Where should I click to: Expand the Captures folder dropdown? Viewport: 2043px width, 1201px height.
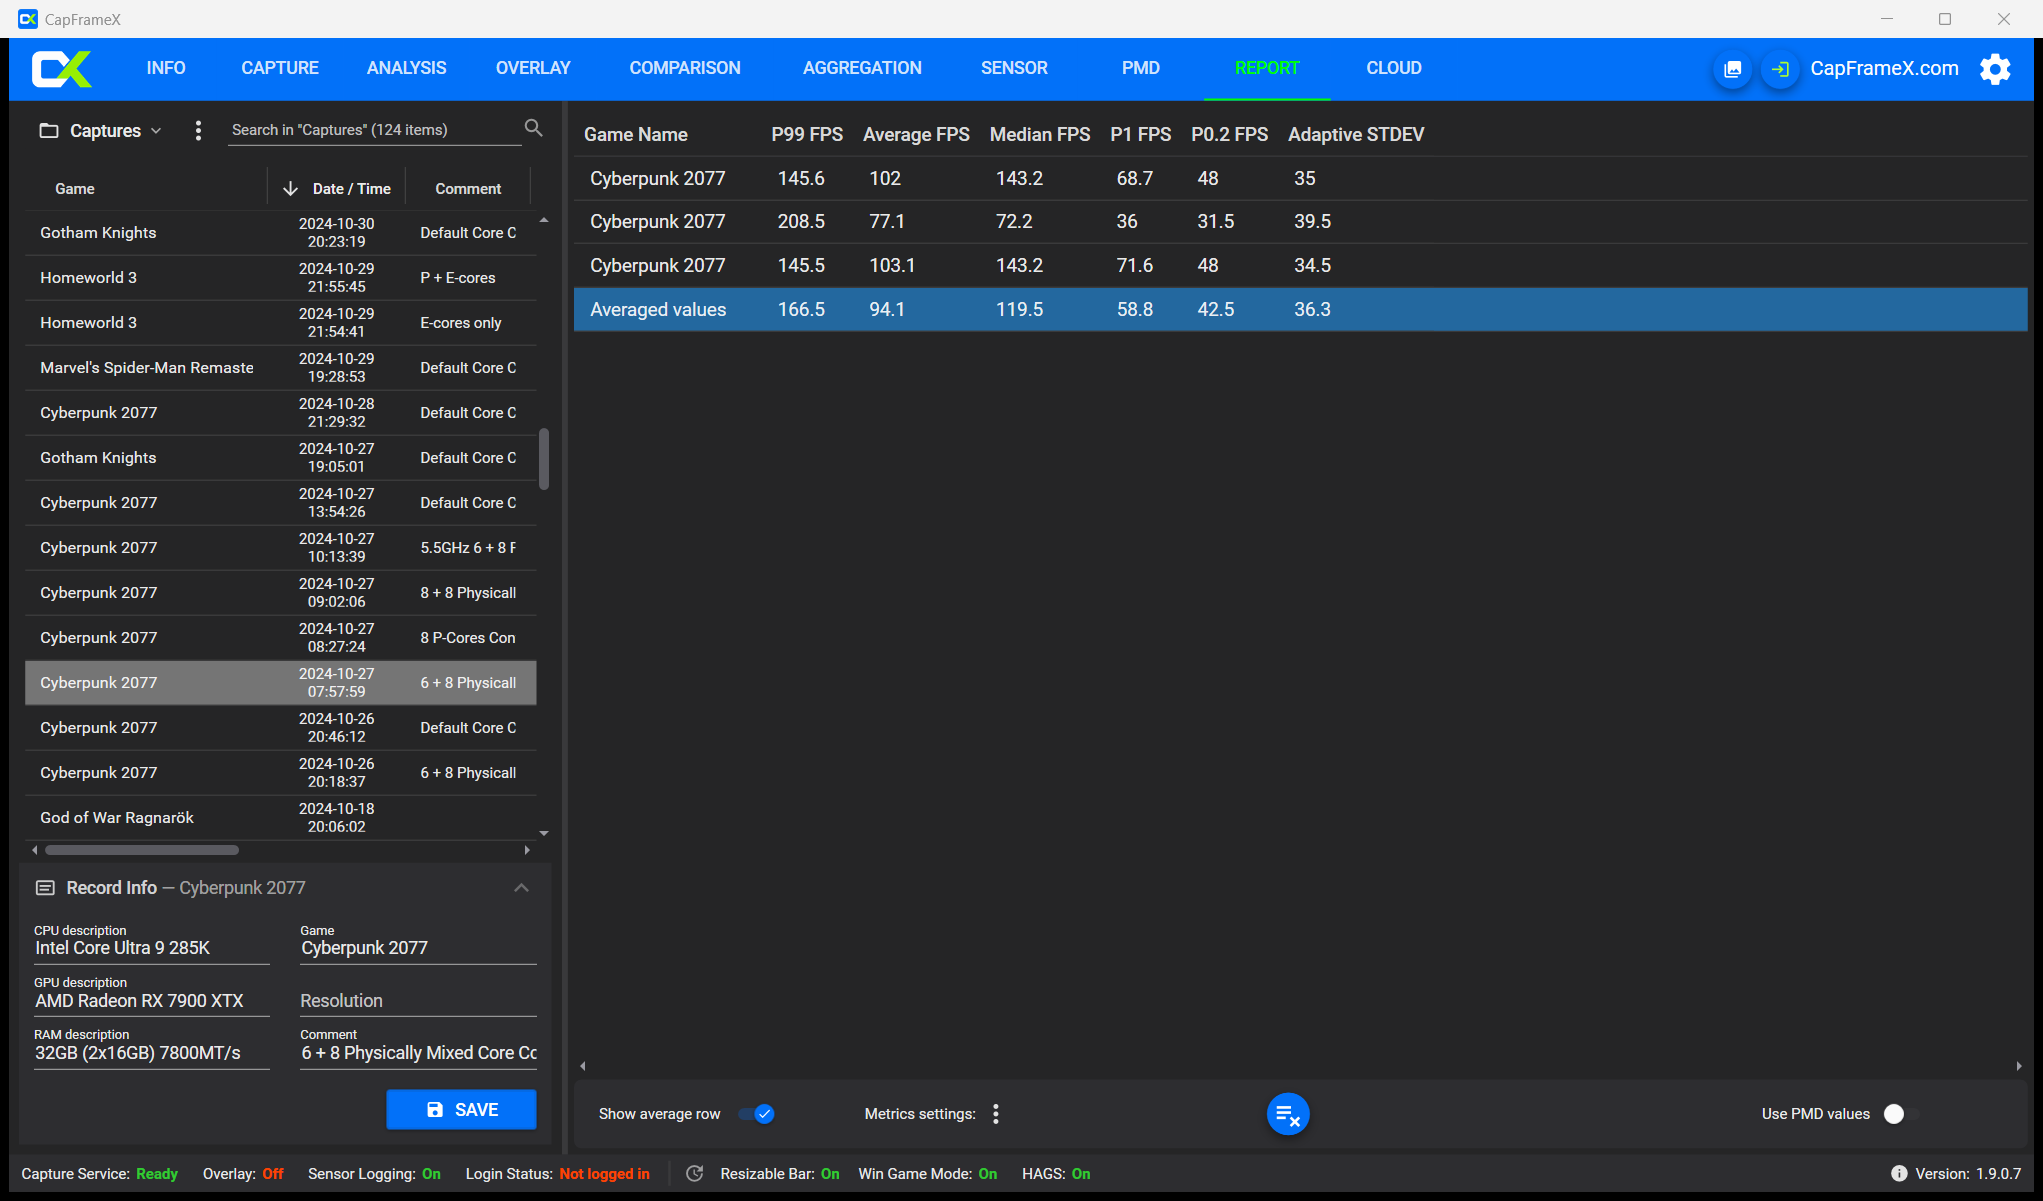pyautogui.click(x=156, y=131)
